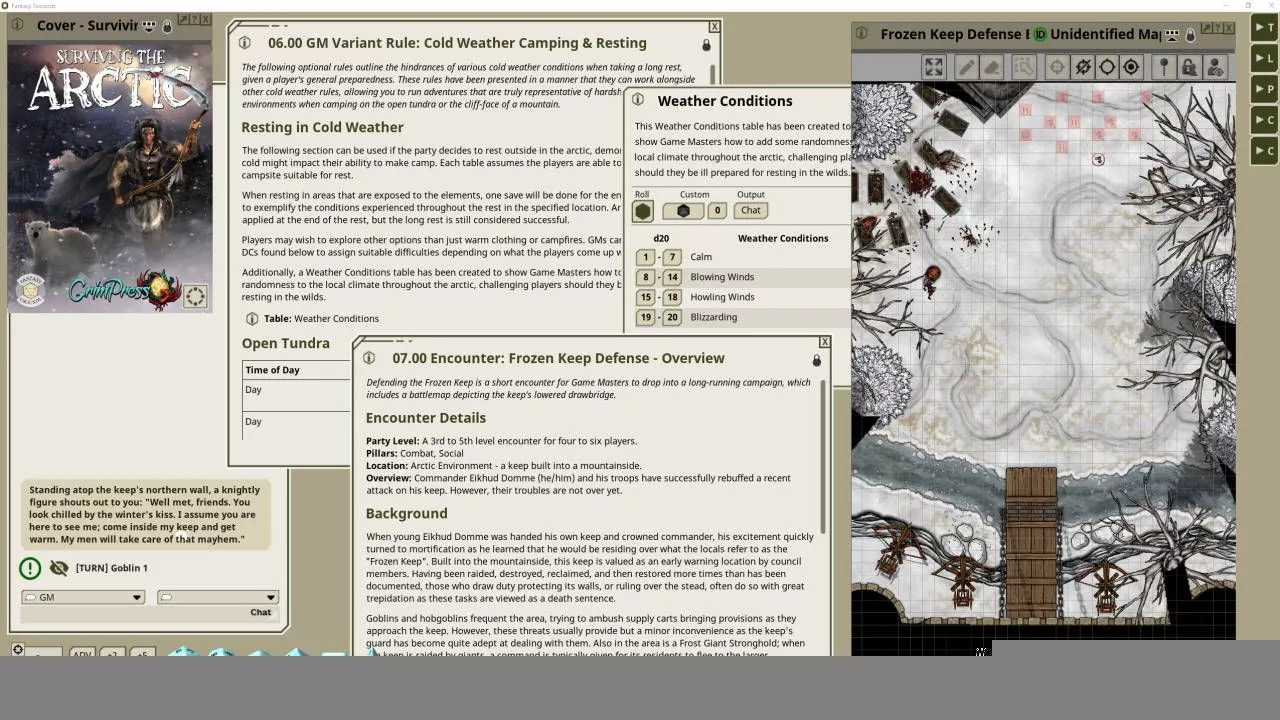Click link icon of 06.00 GM Variant Rule
Screen dimensions: 1280x720
click(246, 43)
